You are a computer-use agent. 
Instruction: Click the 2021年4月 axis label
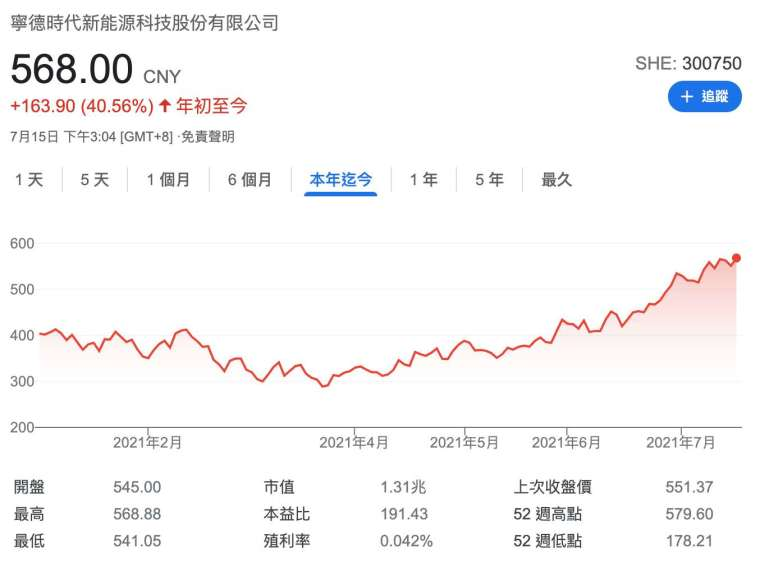click(x=354, y=443)
